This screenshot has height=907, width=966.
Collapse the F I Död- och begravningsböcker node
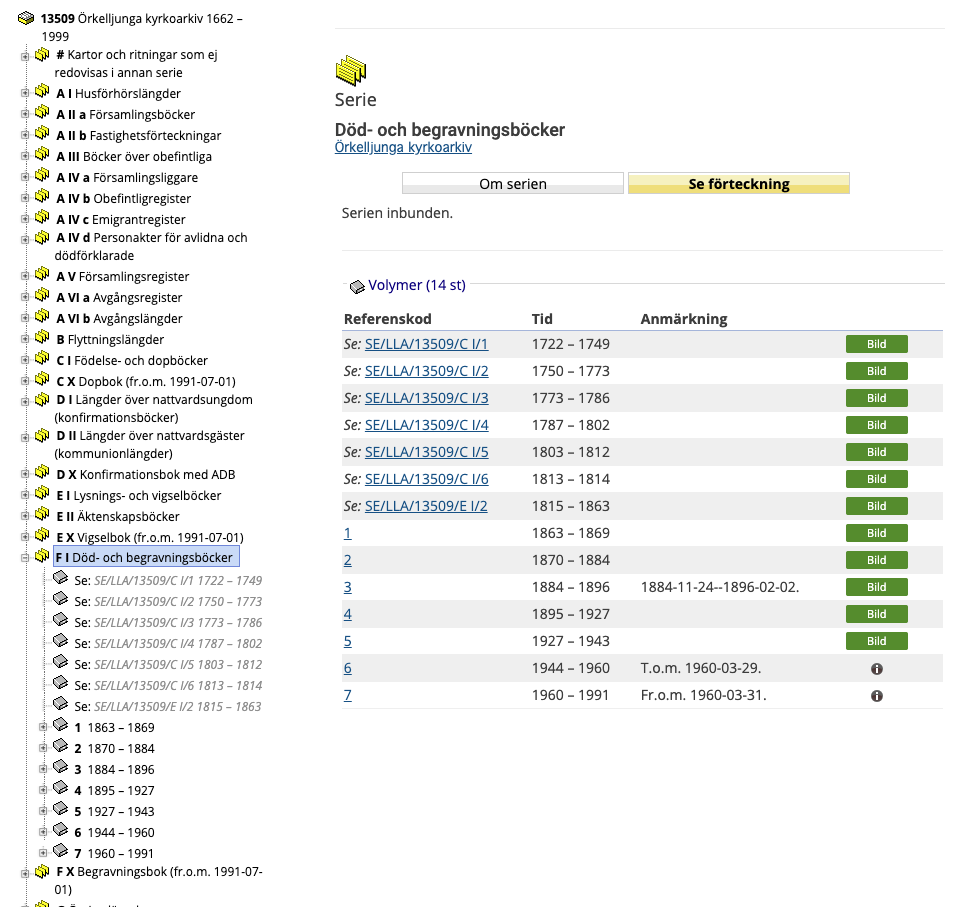pyautogui.click(x=25, y=558)
